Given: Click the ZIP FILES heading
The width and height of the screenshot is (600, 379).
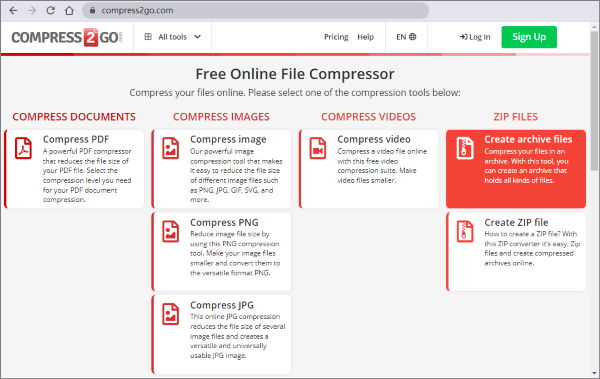Looking at the screenshot, I should pyautogui.click(x=515, y=117).
